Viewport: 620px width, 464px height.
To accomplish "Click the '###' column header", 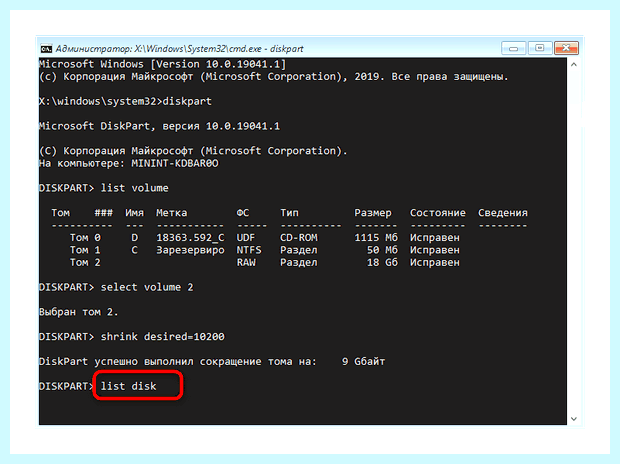I will point(104,213).
